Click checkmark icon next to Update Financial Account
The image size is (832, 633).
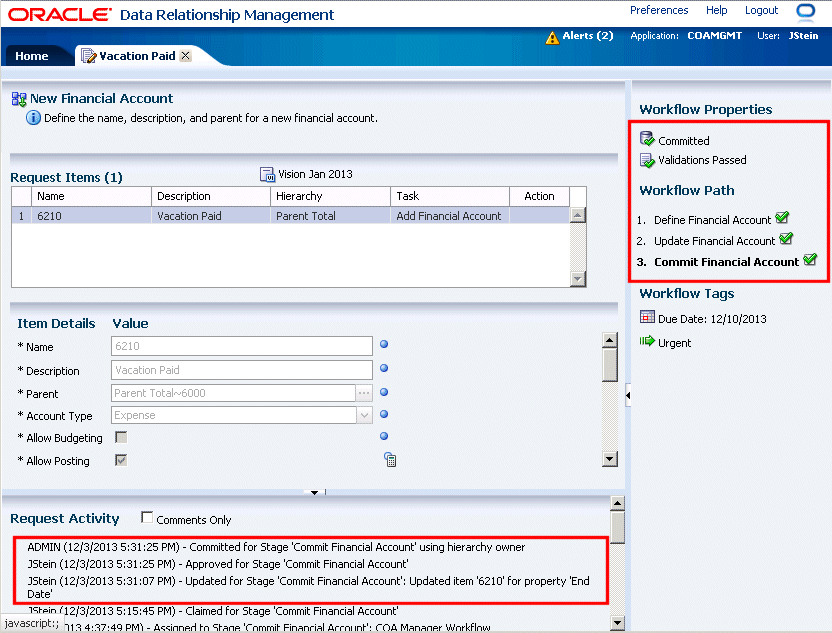[x=786, y=238]
